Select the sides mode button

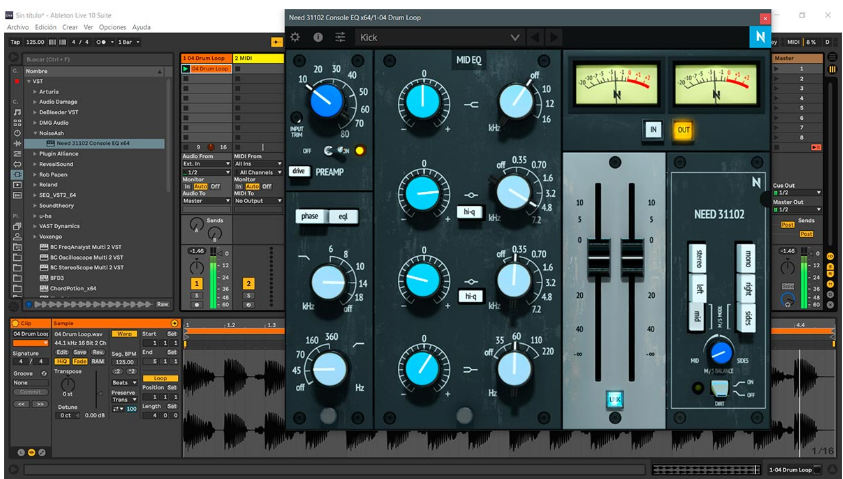pos(746,317)
